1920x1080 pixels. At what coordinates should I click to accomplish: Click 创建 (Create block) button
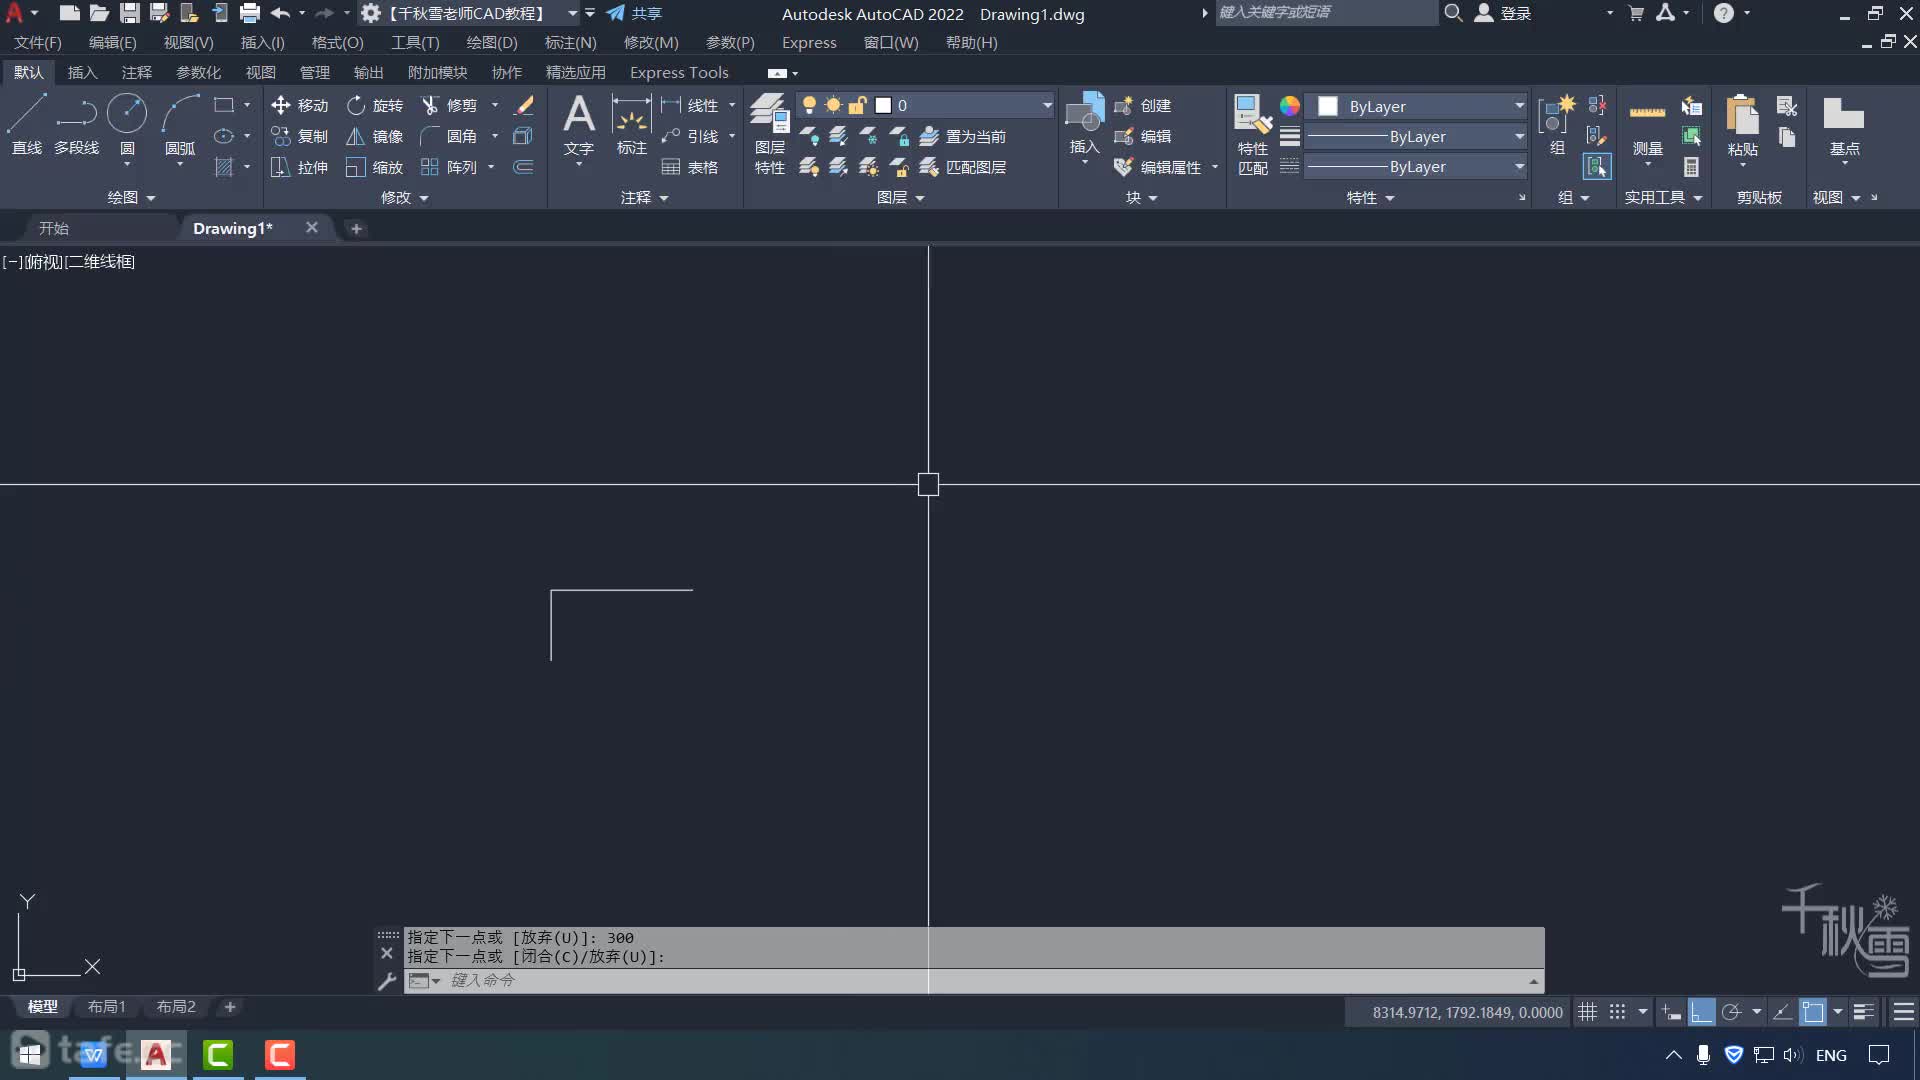click(x=1143, y=105)
